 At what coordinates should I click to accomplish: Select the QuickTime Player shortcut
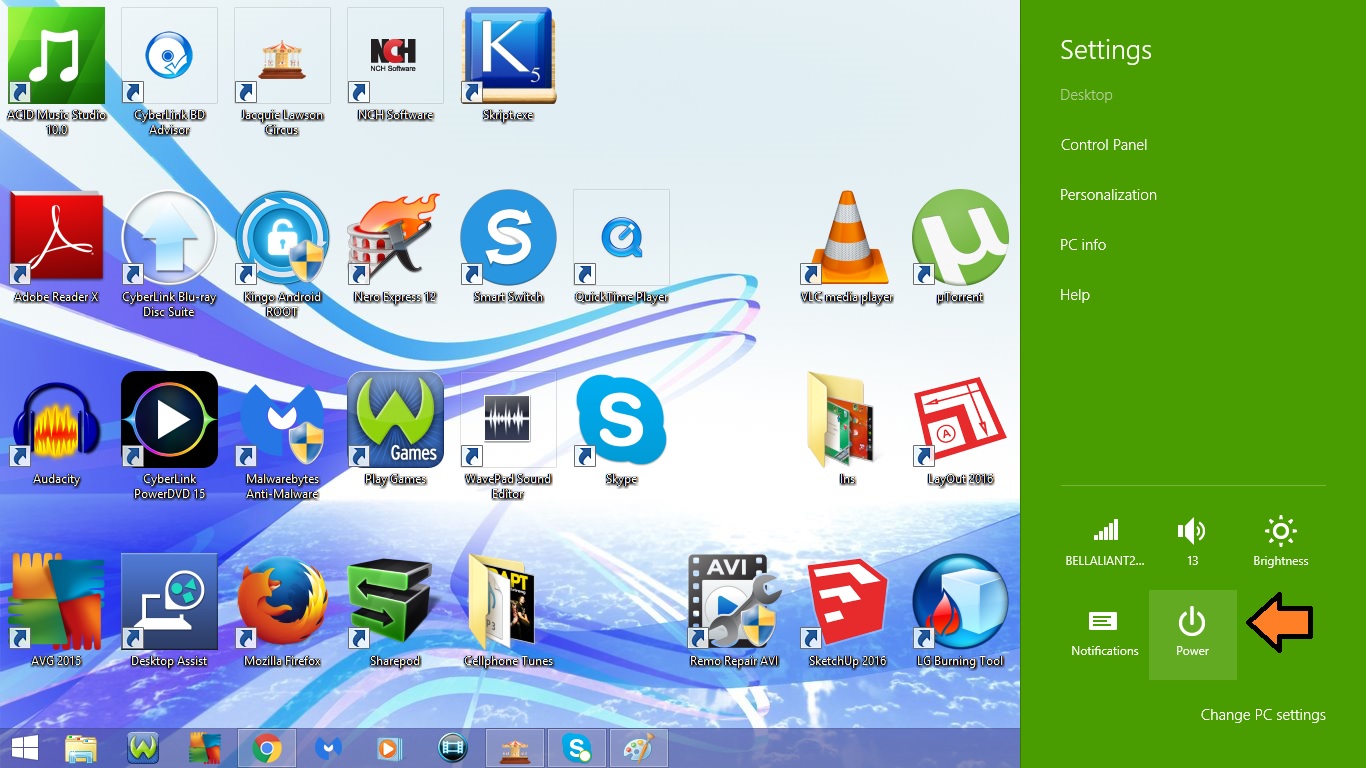click(621, 246)
